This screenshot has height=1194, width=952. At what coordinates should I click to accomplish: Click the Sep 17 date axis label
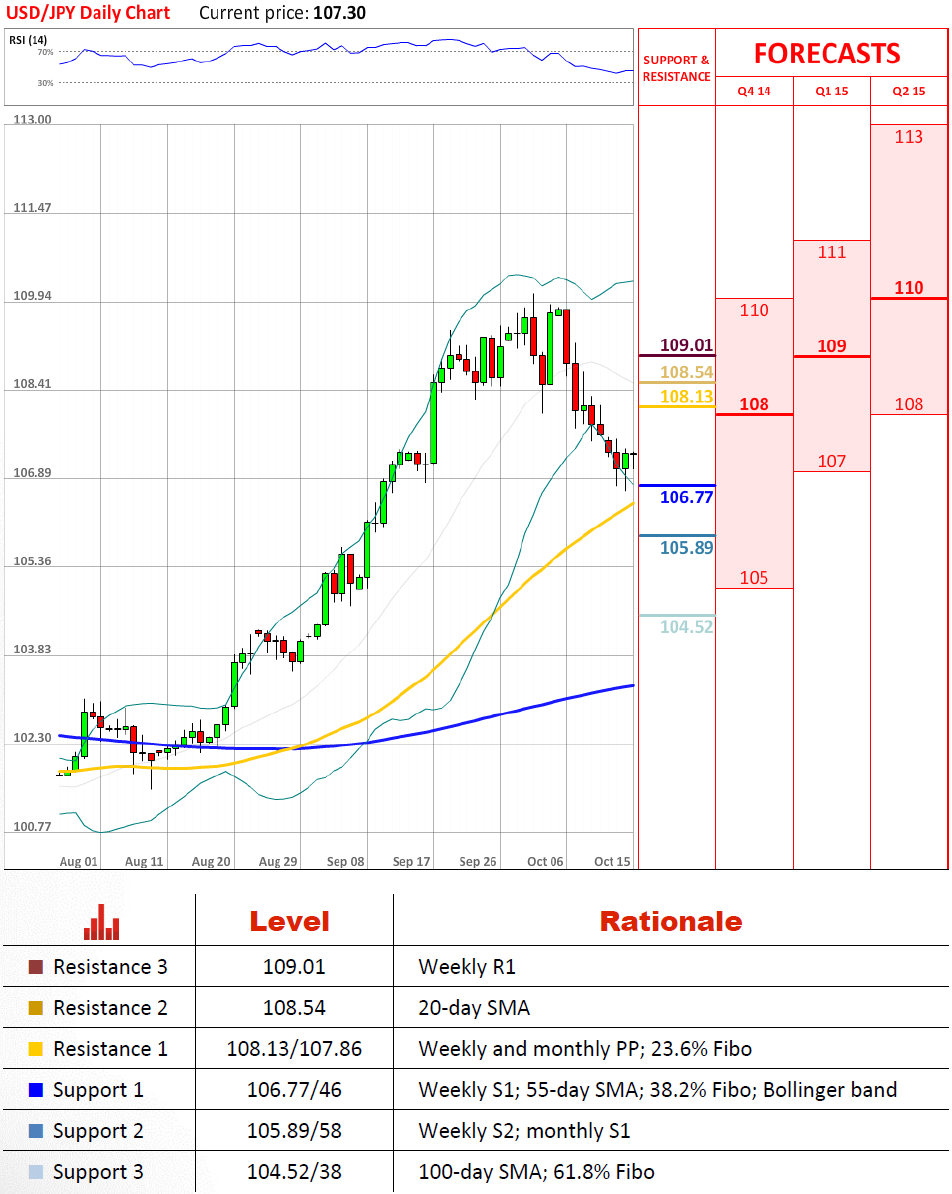[412, 861]
